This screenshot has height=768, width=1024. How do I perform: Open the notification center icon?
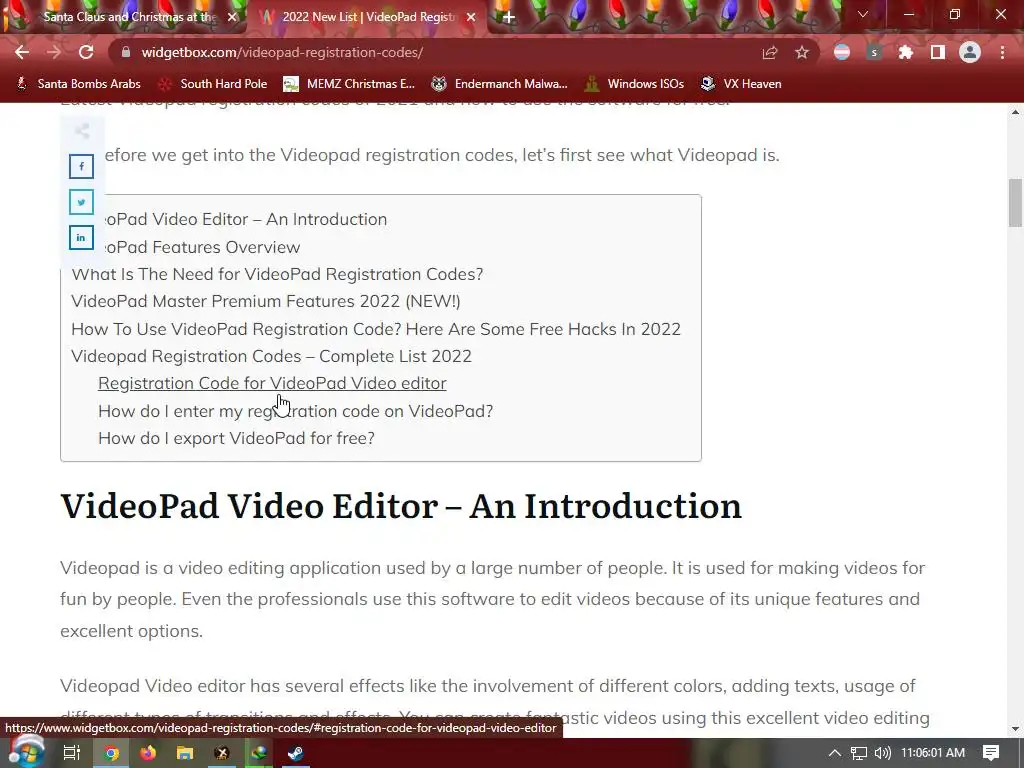pos(991,753)
